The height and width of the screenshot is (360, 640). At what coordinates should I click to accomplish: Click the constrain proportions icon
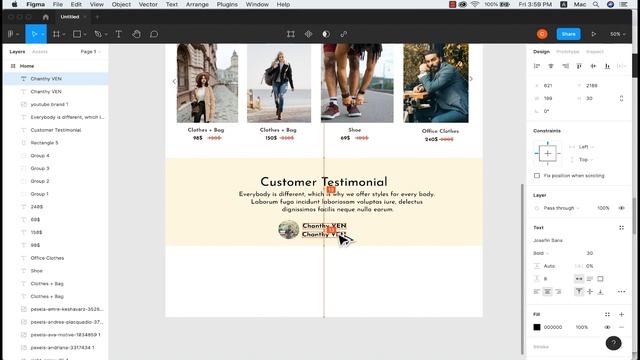point(621,98)
